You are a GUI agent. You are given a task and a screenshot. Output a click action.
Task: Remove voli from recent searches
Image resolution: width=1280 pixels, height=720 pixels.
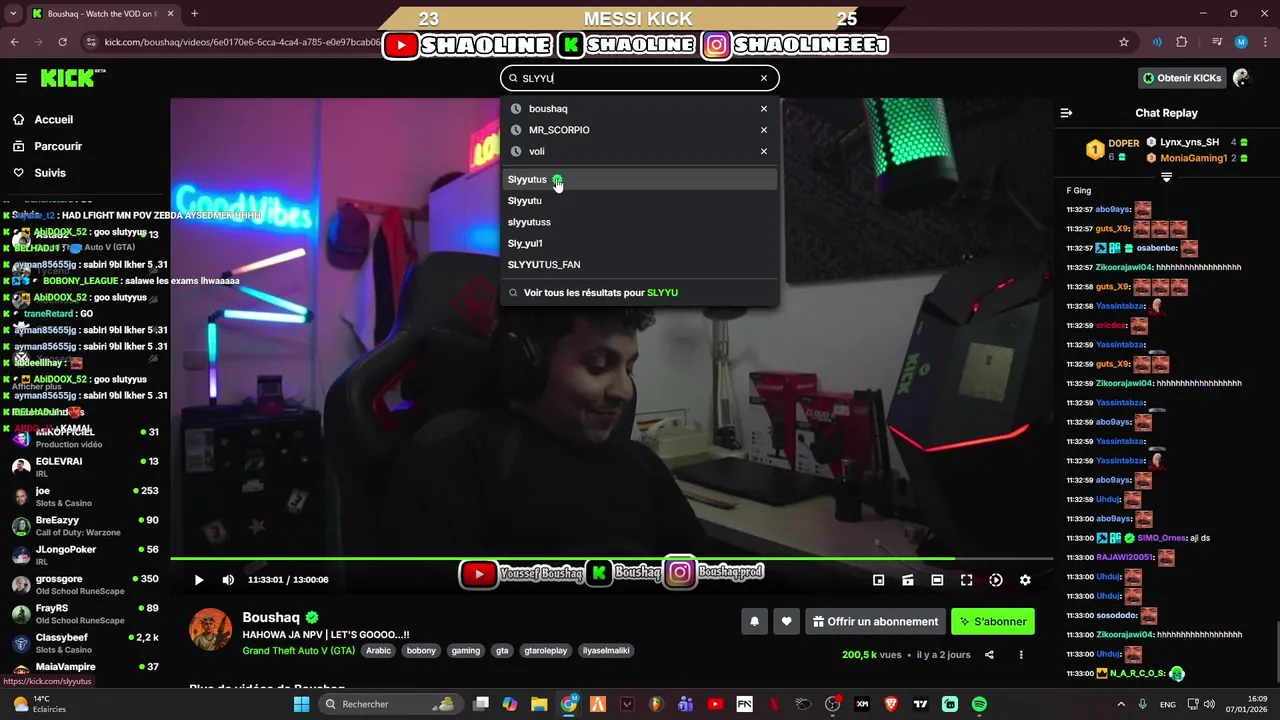coord(764,151)
